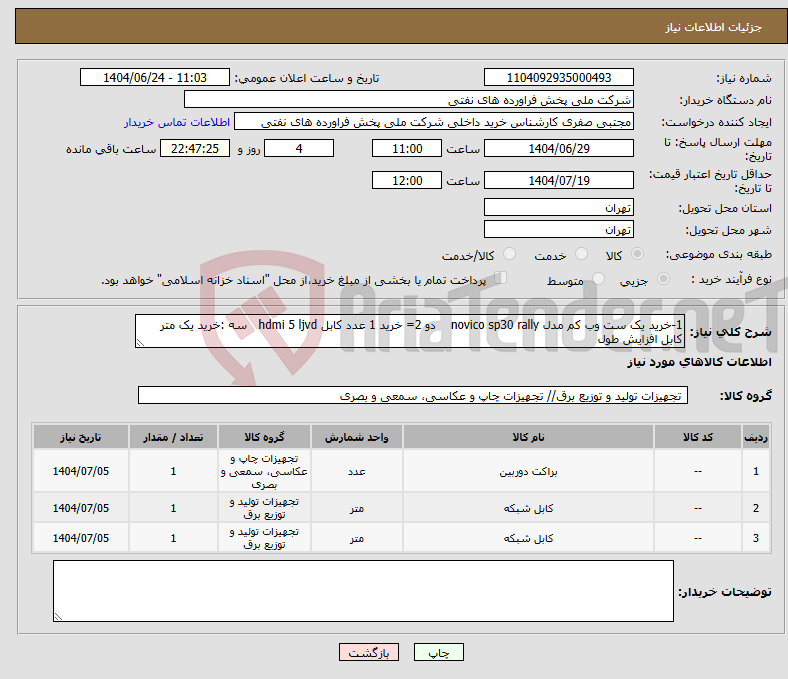Click the remaining time 22:47:25 field
The image size is (788, 679).
click(195, 148)
